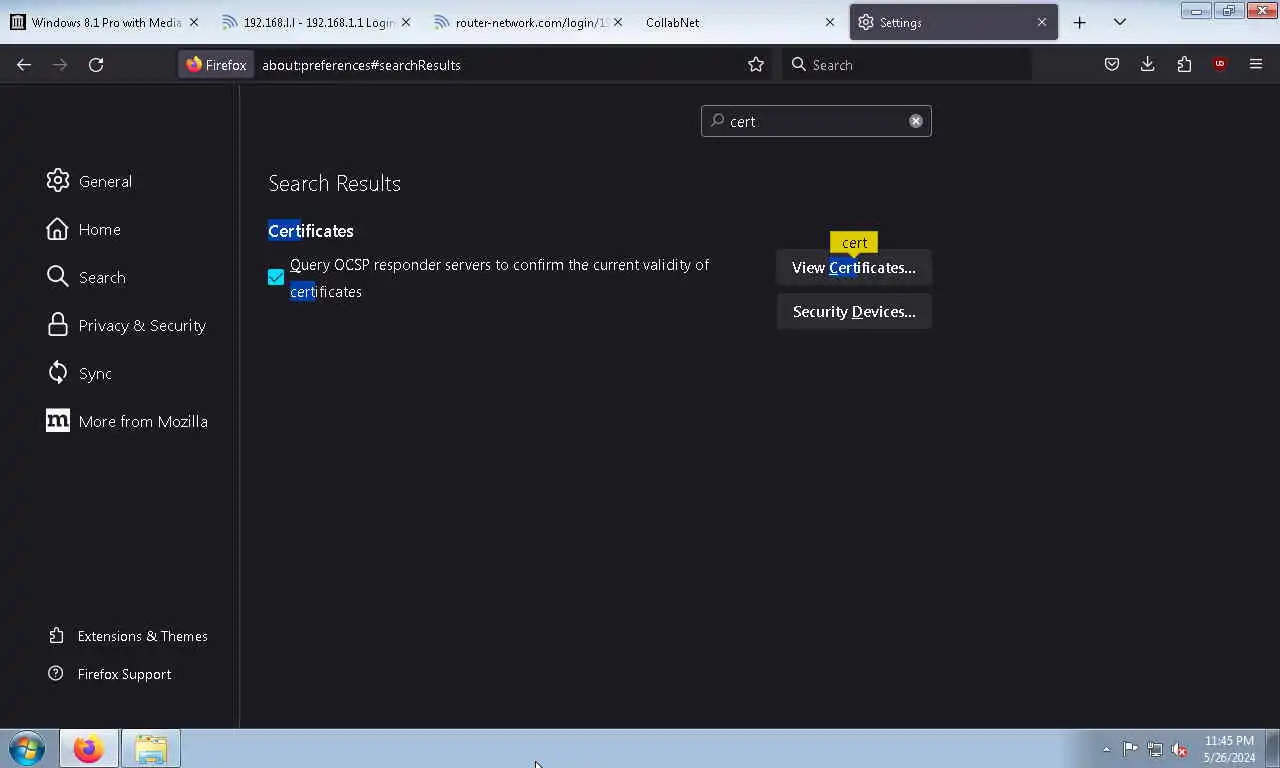Switch to the Windows 8.1 Pro tab
1280x768 pixels.
[105, 22]
